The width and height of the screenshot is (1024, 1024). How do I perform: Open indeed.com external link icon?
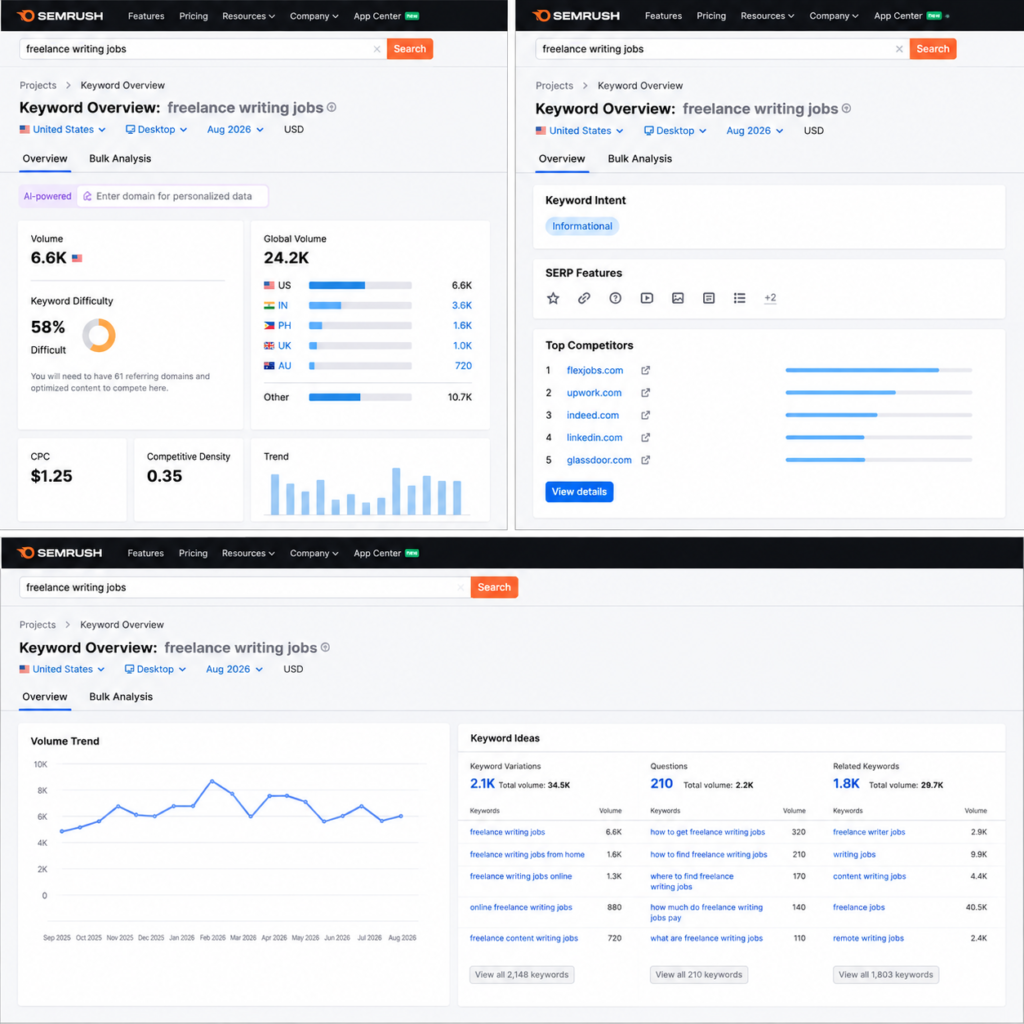tap(645, 415)
